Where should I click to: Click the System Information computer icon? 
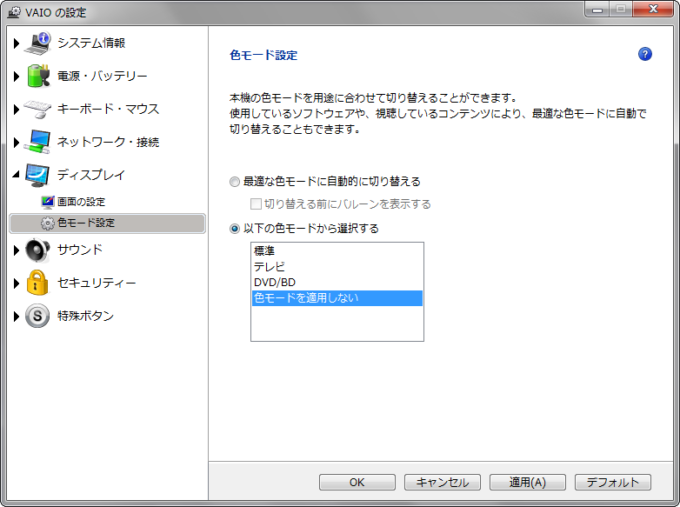pyautogui.click(x=37, y=43)
